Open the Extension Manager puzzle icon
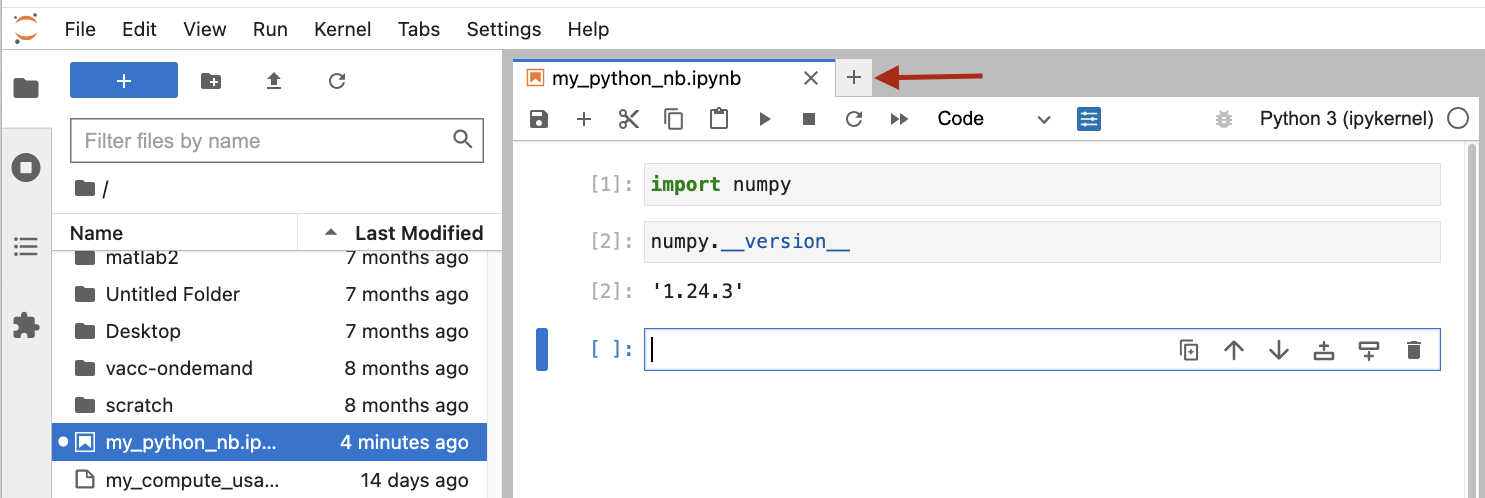Viewport: 1485px width, 498px height. pos(26,325)
